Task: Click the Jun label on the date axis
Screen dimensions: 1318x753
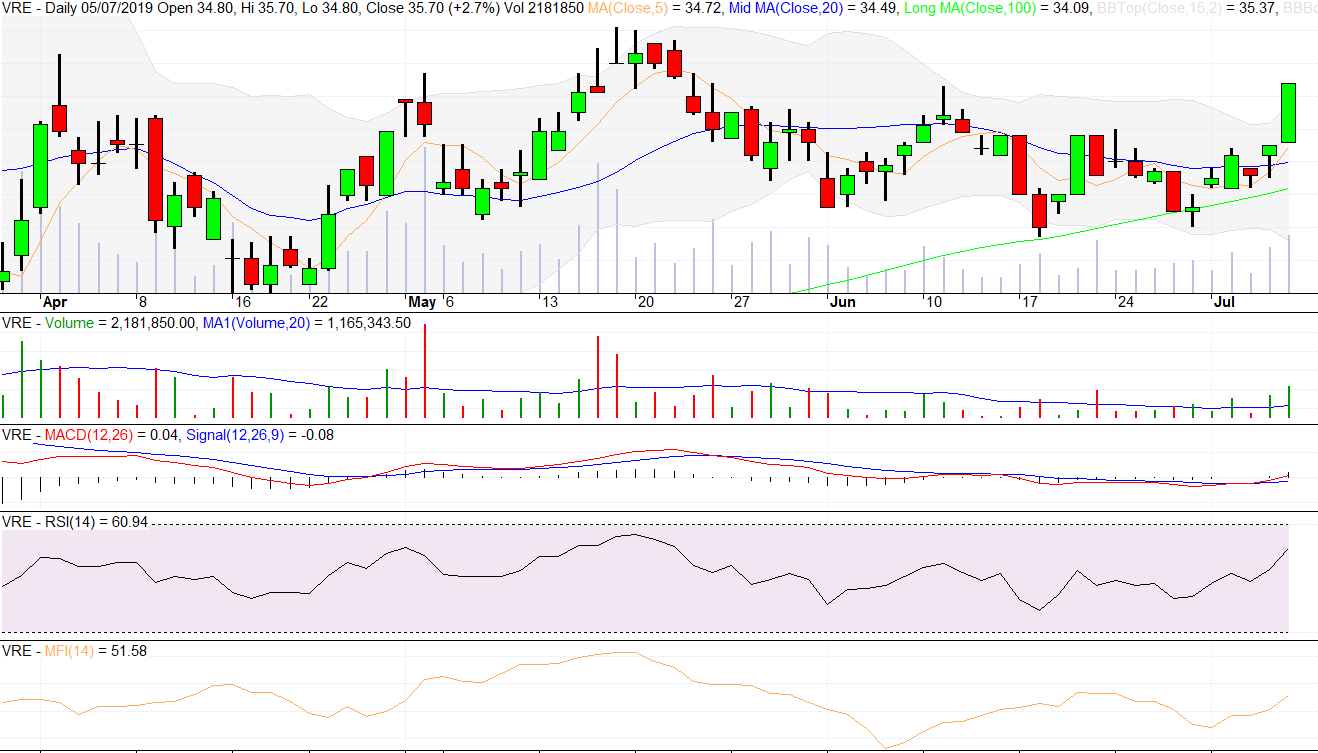Action: [843, 301]
